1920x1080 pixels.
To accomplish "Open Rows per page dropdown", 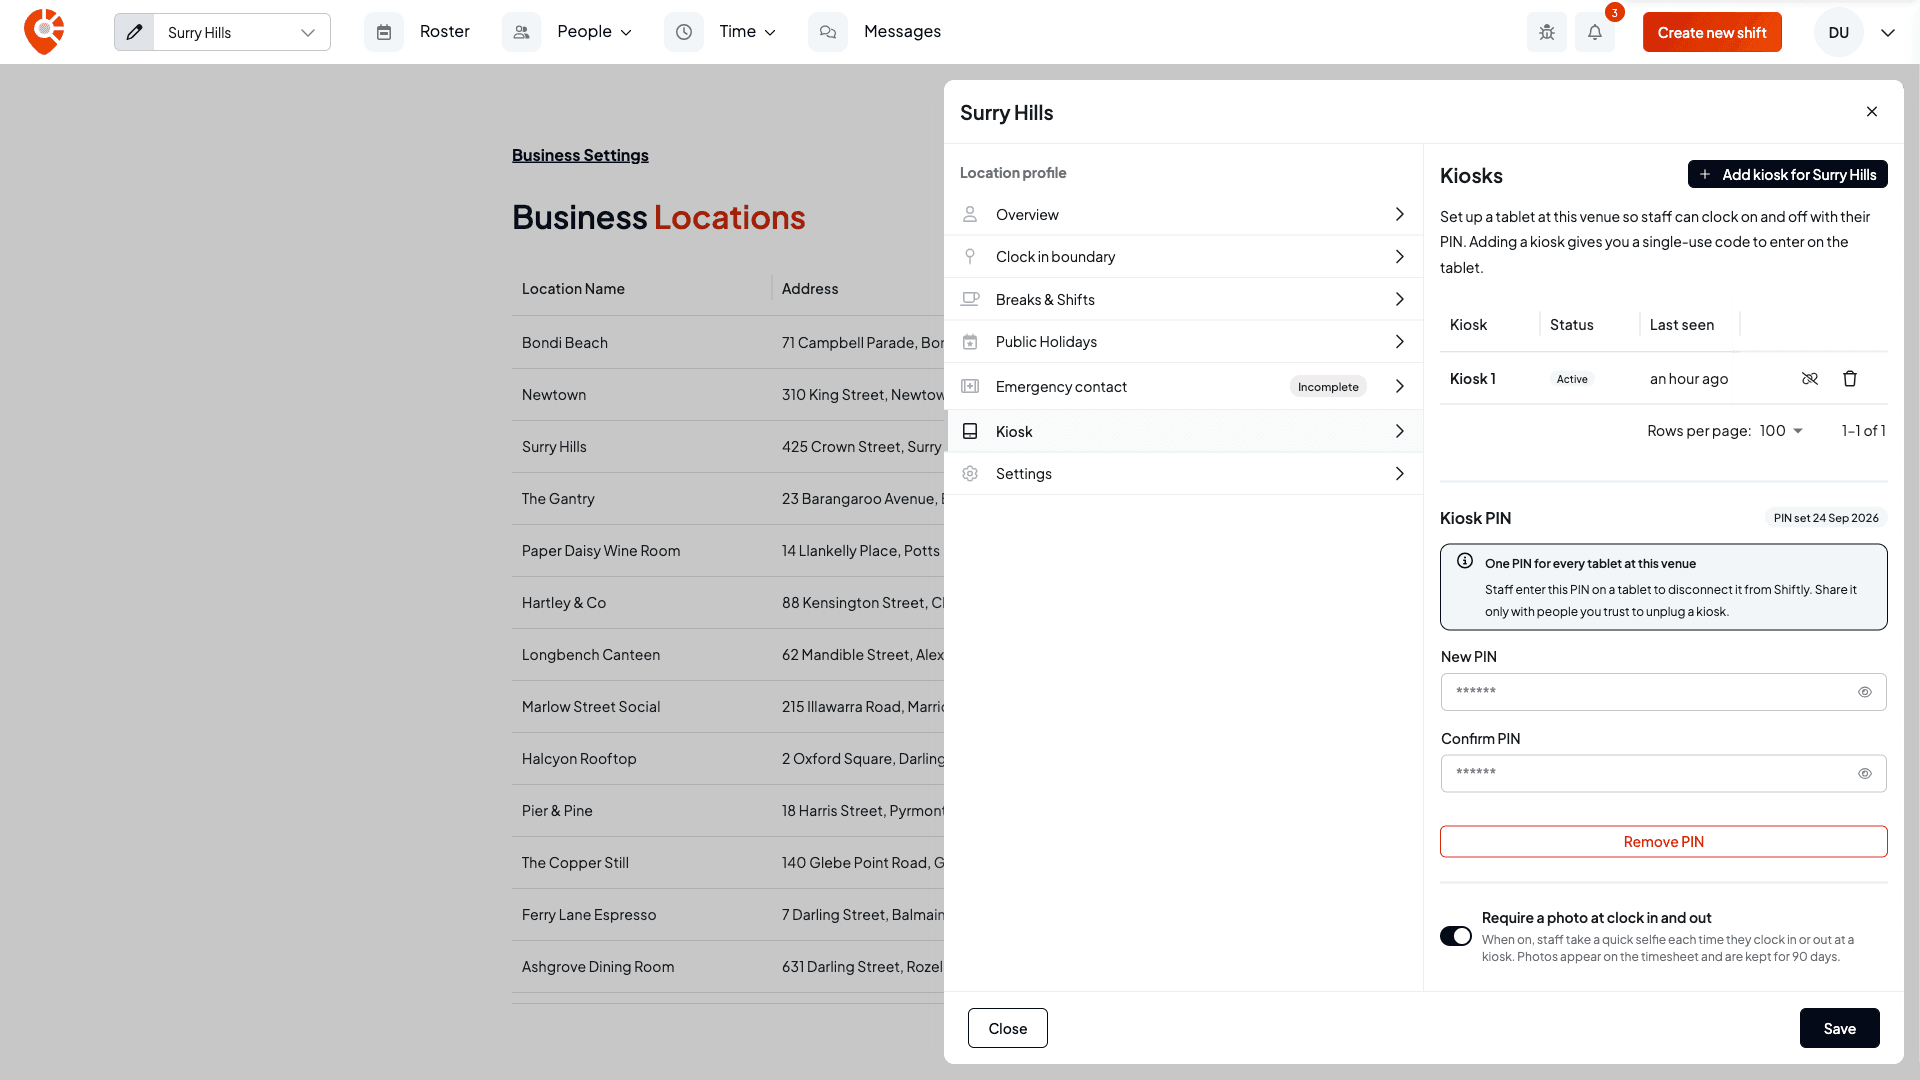I will point(1781,431).
